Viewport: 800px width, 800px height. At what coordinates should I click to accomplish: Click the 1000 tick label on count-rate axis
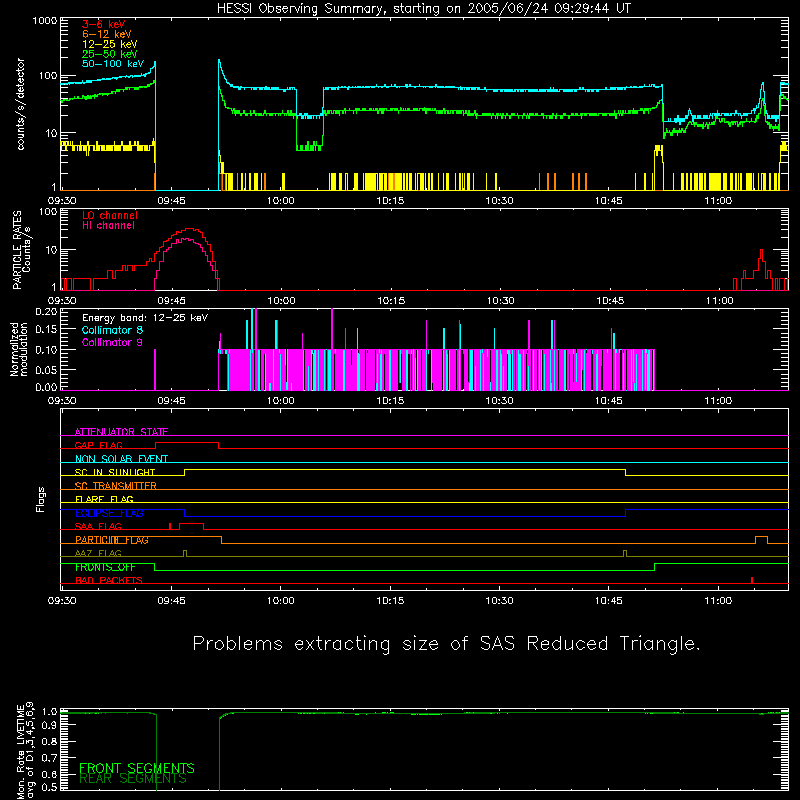[x=44, y=21]
